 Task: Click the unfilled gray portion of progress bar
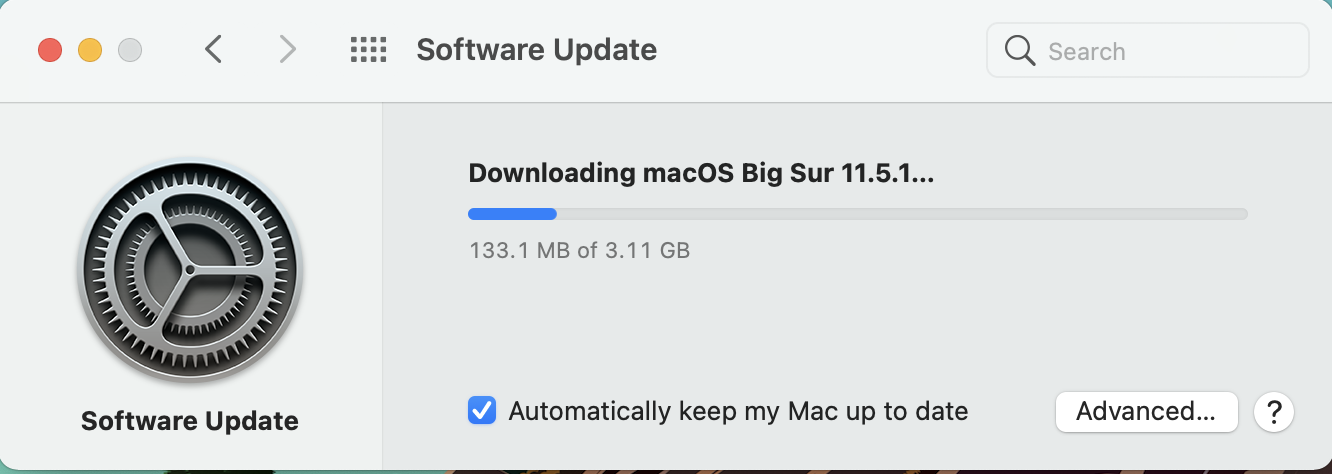pos(900,213)
